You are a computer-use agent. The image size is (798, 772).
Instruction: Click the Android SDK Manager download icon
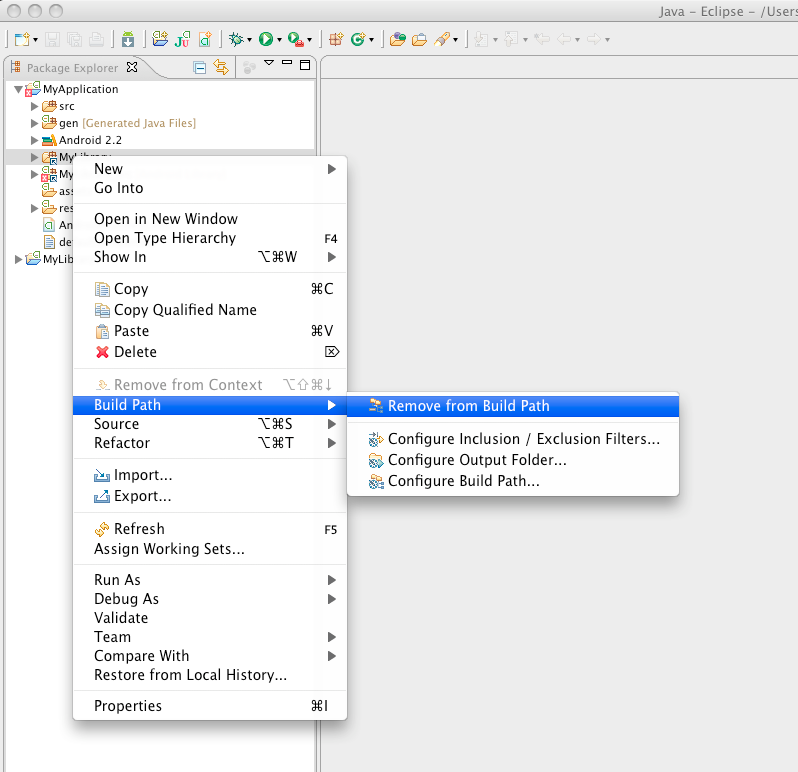tap(128, 39)
